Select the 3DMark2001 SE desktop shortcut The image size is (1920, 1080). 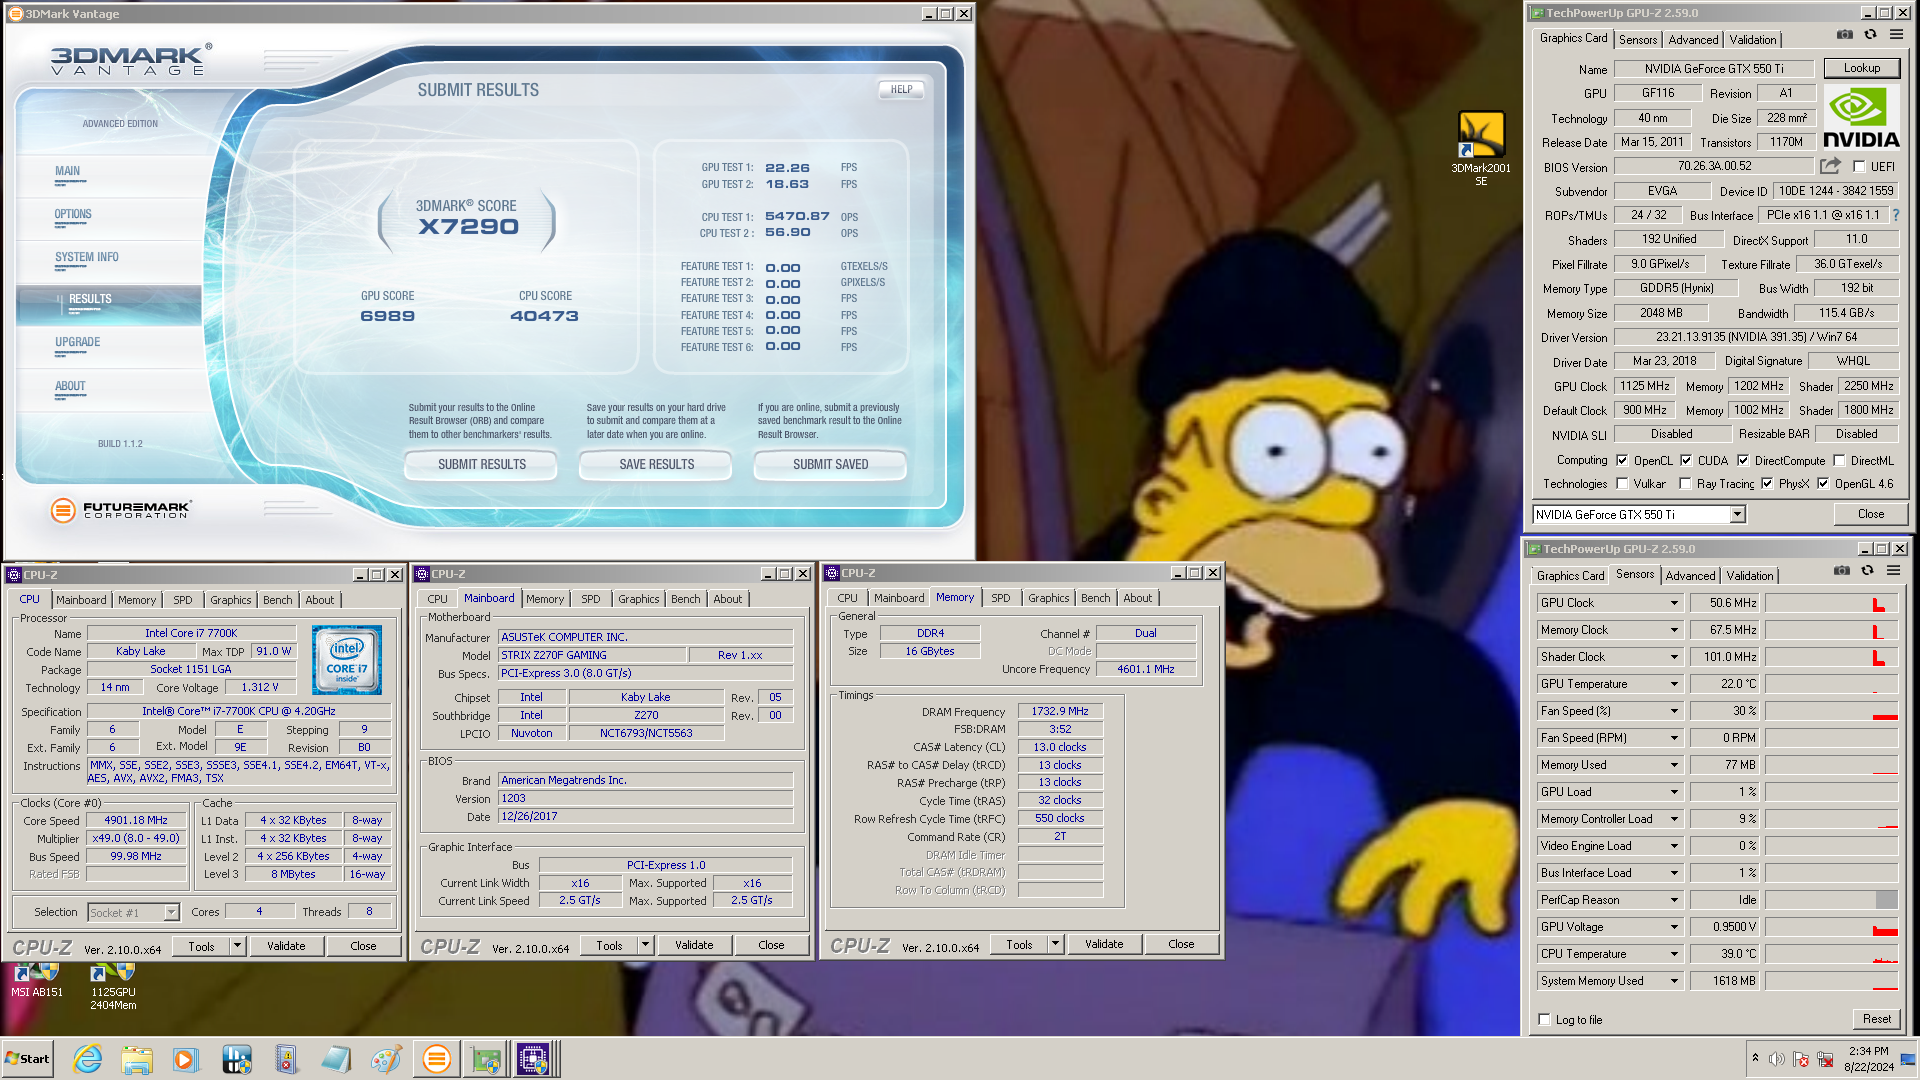1481,149
